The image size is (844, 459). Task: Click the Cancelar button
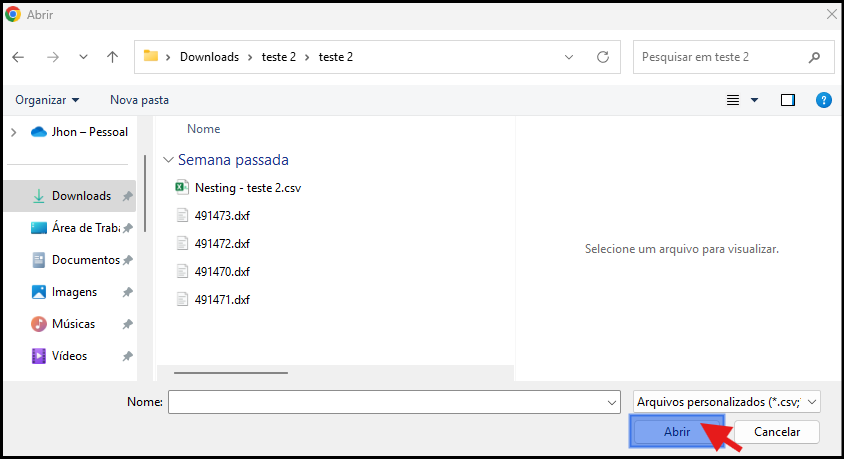click(x=777, y=432)
